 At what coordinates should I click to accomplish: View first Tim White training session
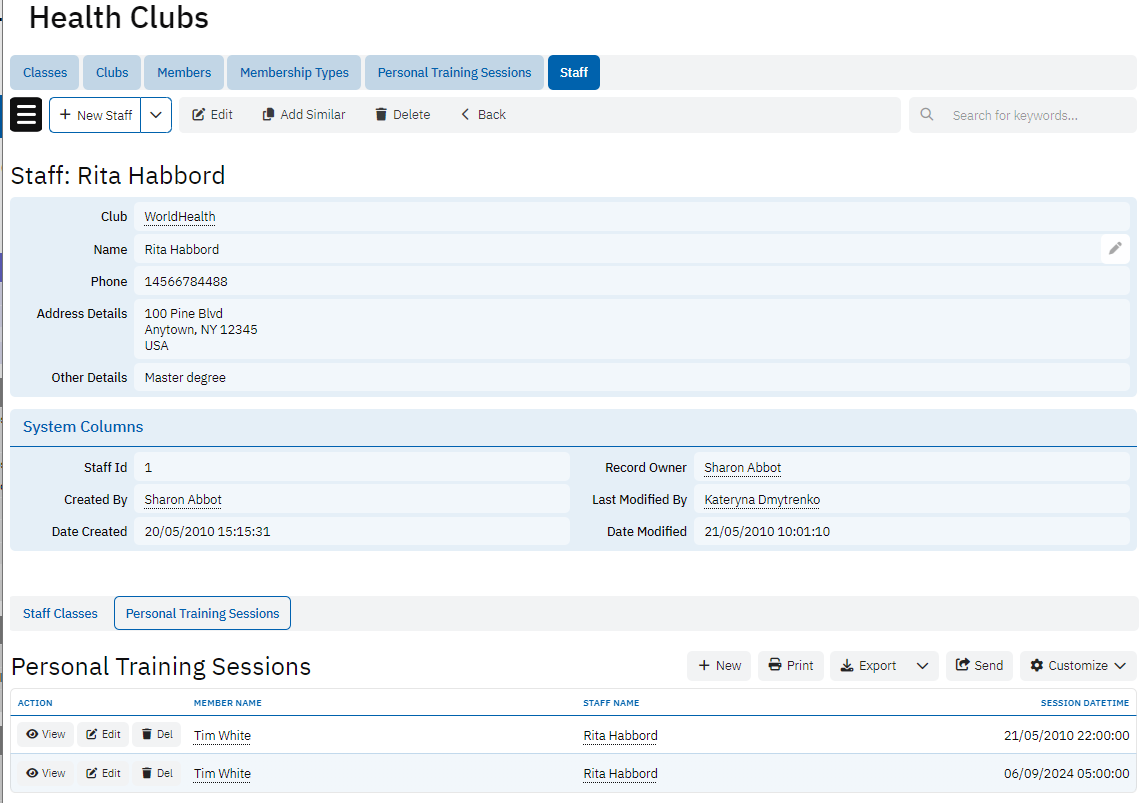pyautogui.click(x=45, y=735)
